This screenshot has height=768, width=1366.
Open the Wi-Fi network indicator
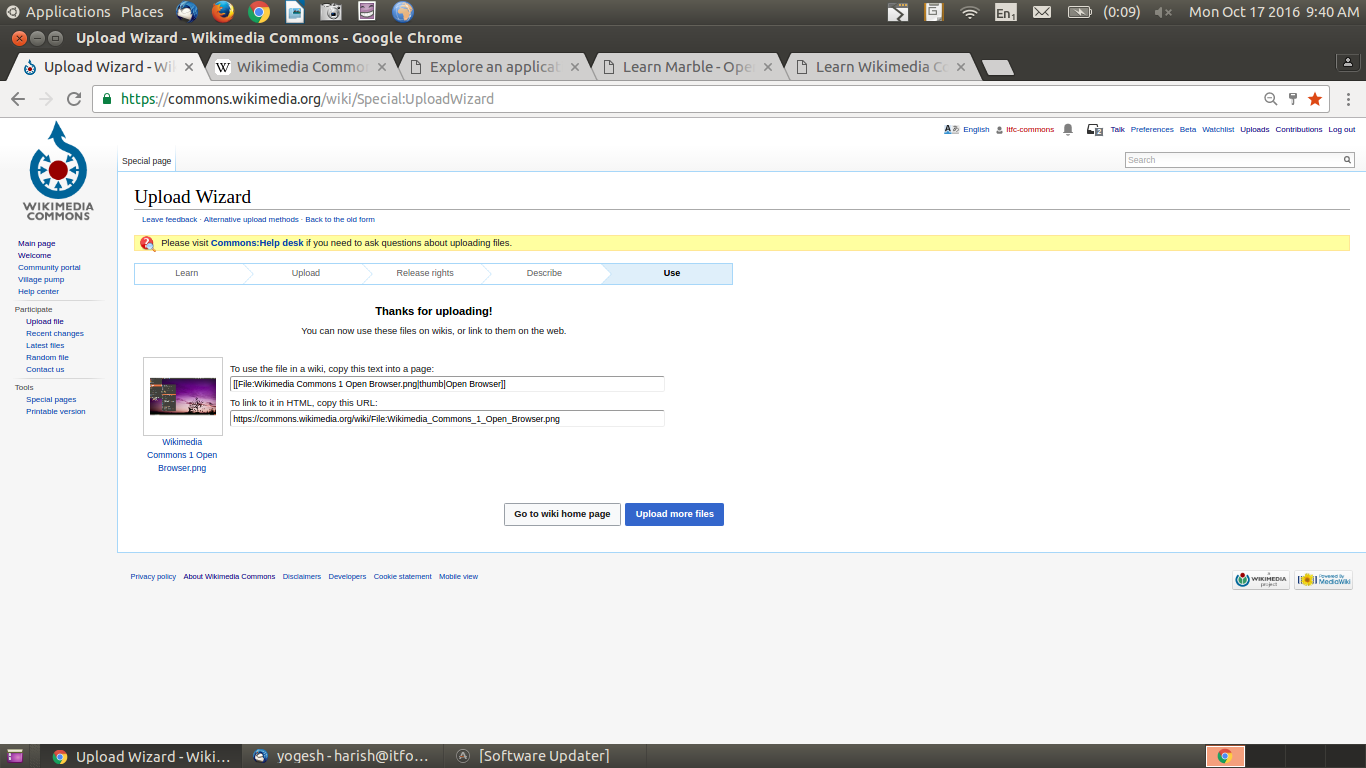click(x=969, y=12)
